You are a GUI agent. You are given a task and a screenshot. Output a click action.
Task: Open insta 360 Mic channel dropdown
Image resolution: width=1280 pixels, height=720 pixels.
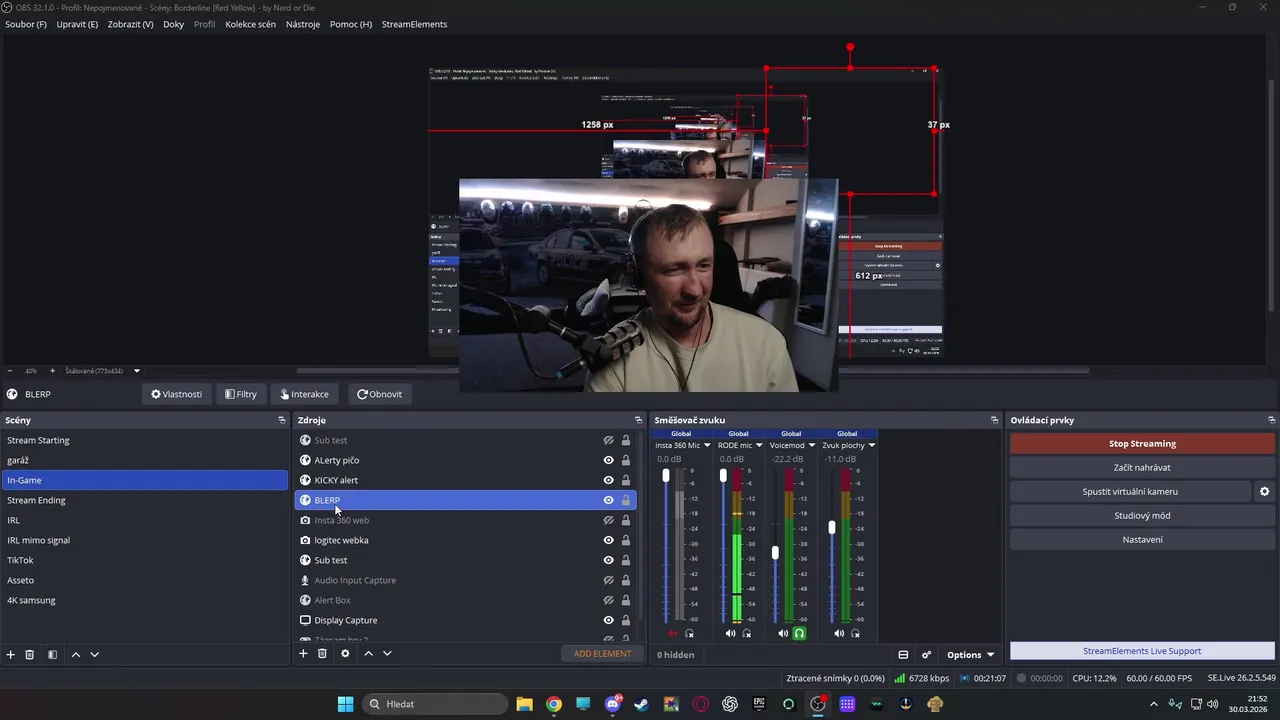(707, 445)
